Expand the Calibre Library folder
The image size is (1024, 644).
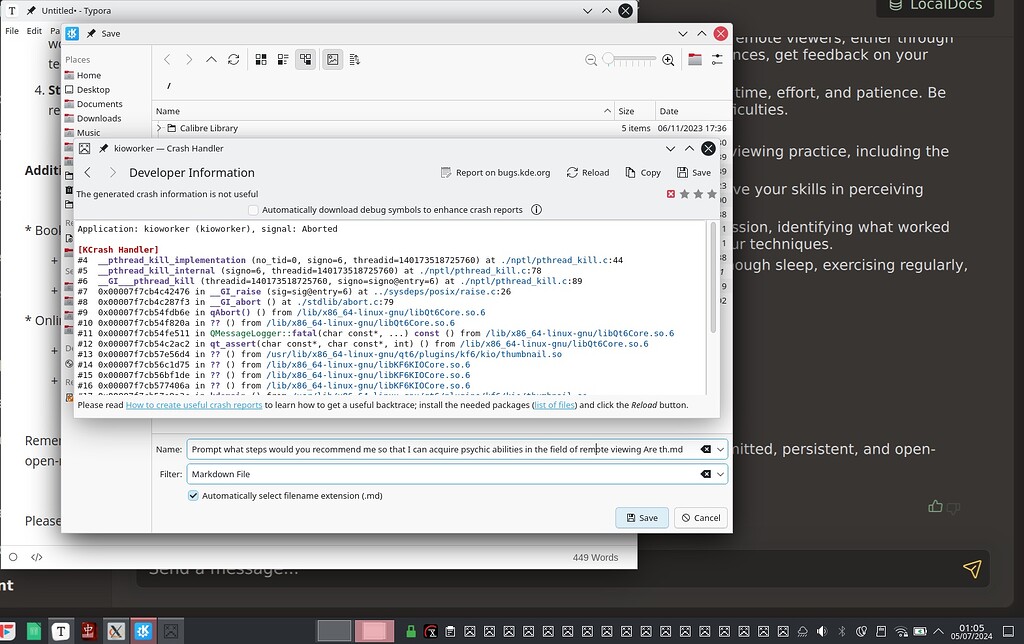coord(159,128)
